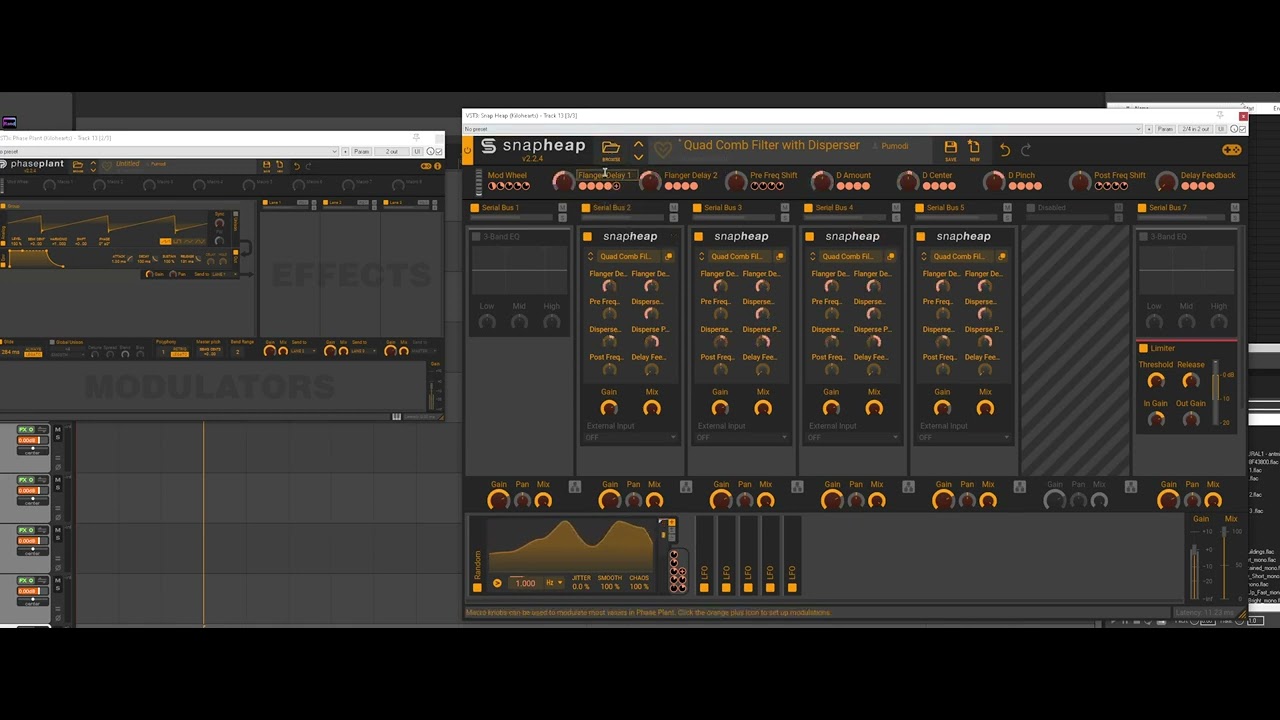Open External Input dropdown in Serial Bus 5

tap(963, 438)
